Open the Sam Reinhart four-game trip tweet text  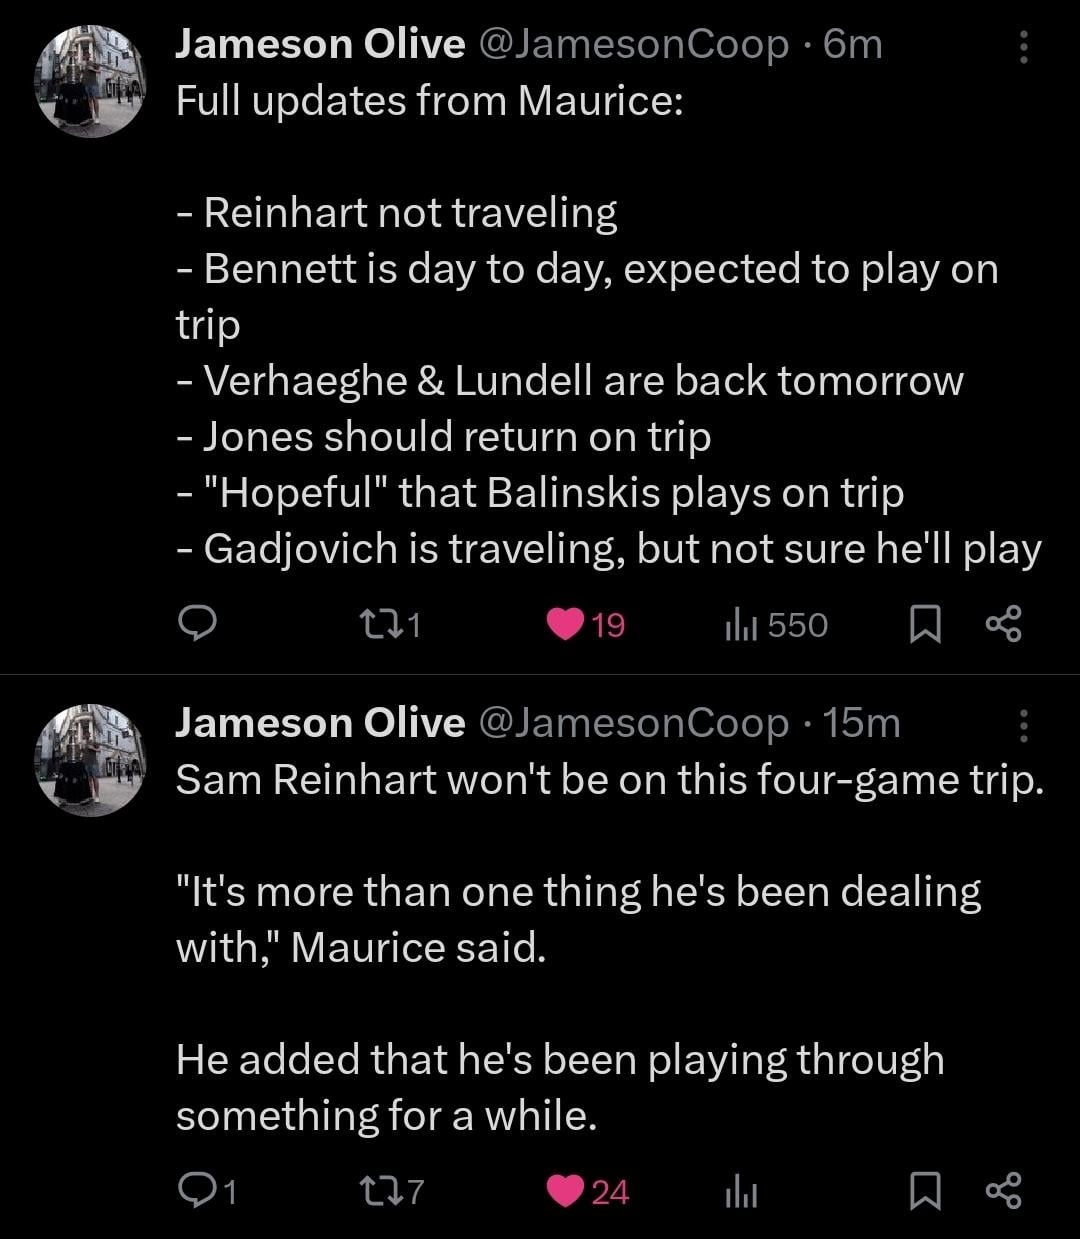tap(610, 780)
